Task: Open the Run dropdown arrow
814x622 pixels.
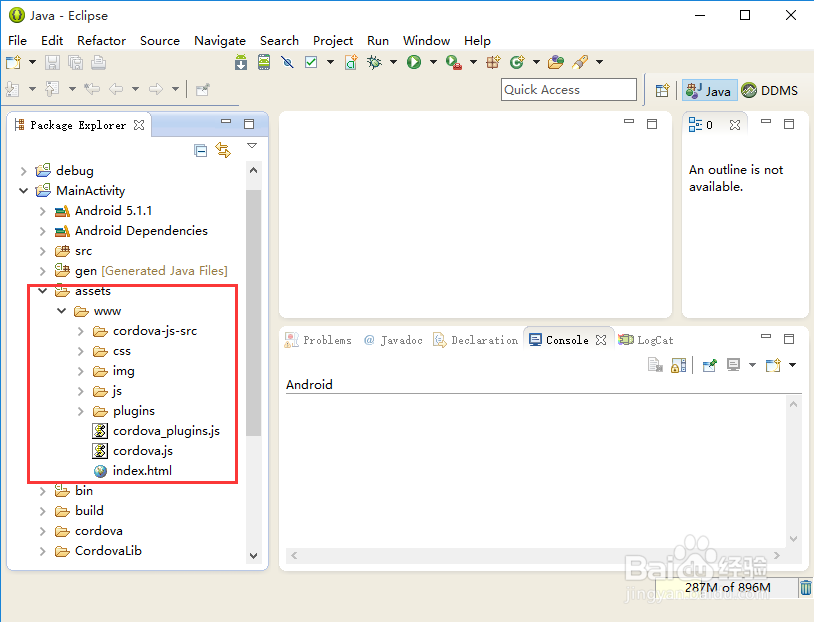Action: tap(433, 62)
